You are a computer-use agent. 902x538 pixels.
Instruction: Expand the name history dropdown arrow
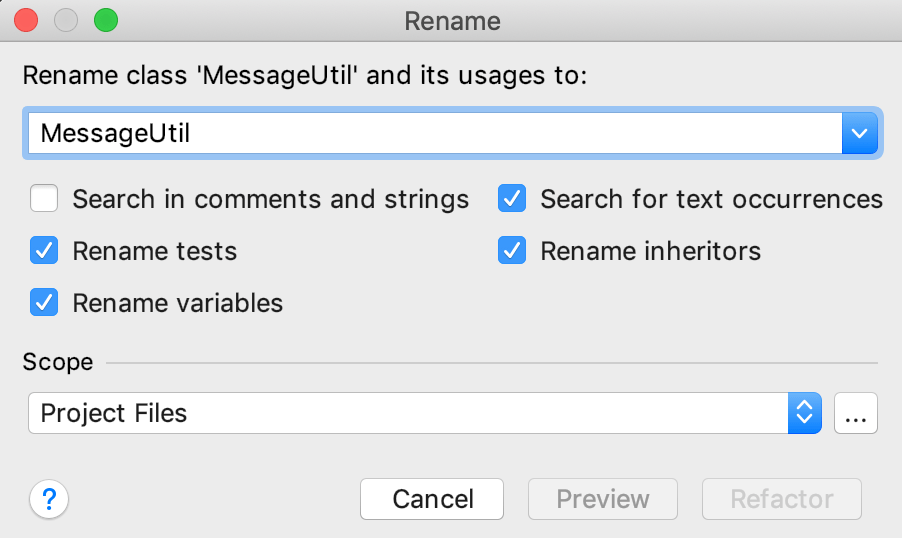tap(859, 133)
